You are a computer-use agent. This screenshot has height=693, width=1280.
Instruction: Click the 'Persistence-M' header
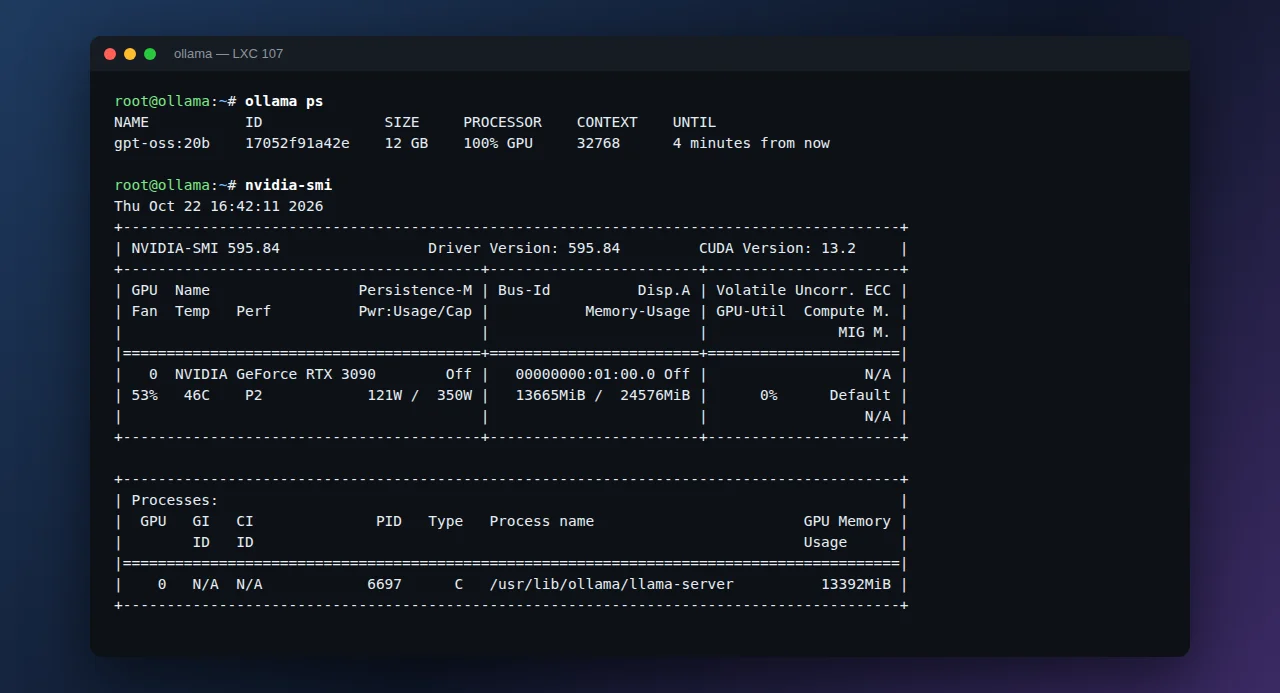[415, 290]
